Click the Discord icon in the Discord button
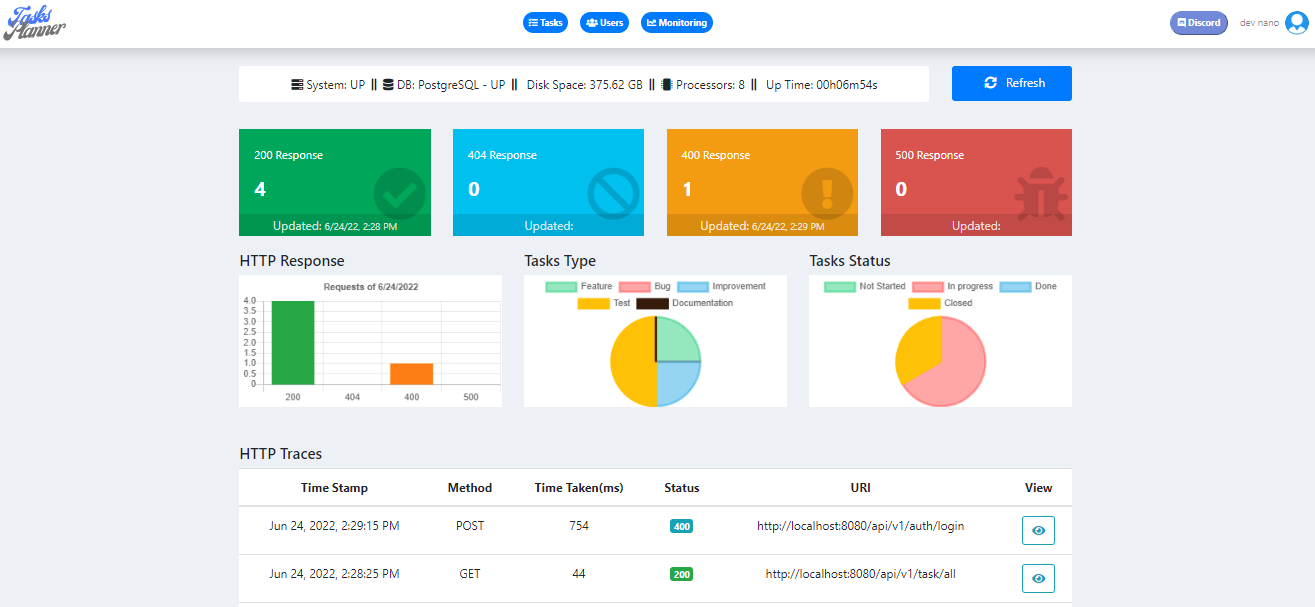The image size is (1315, 607). click(1183, 22)
